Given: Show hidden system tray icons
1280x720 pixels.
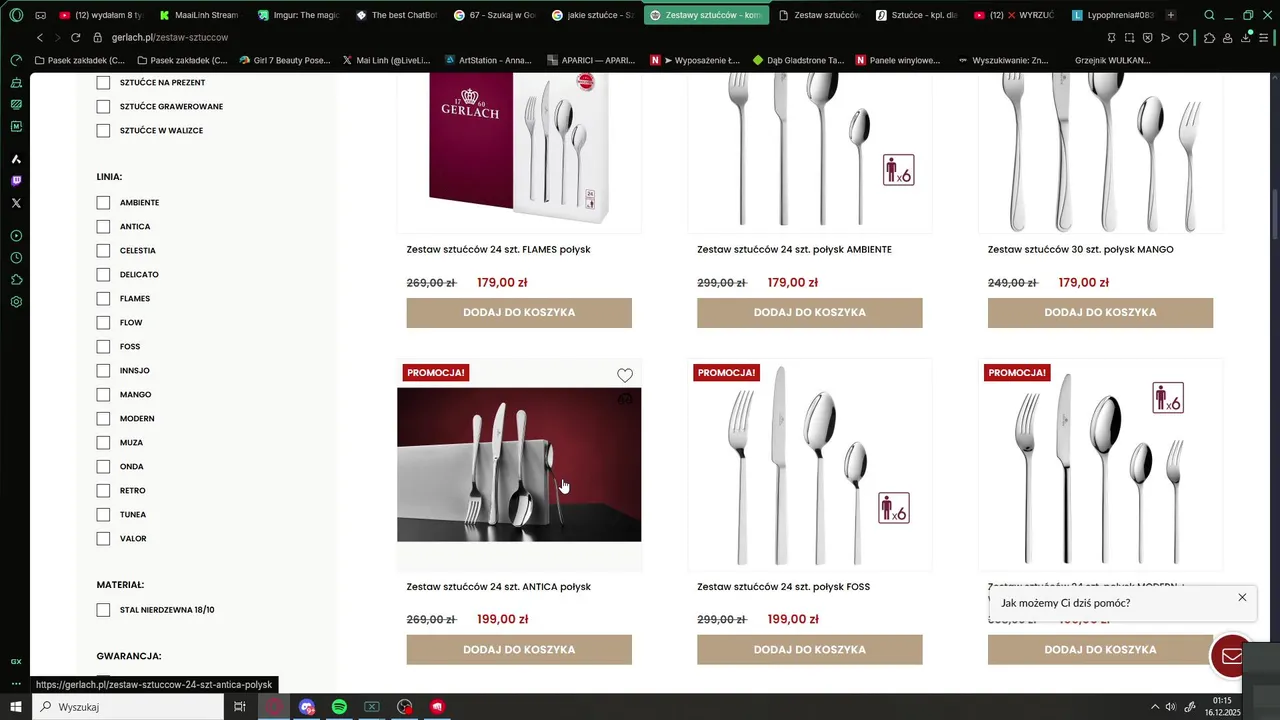Looking at the screenshot, I should (x=1155, y=707).
